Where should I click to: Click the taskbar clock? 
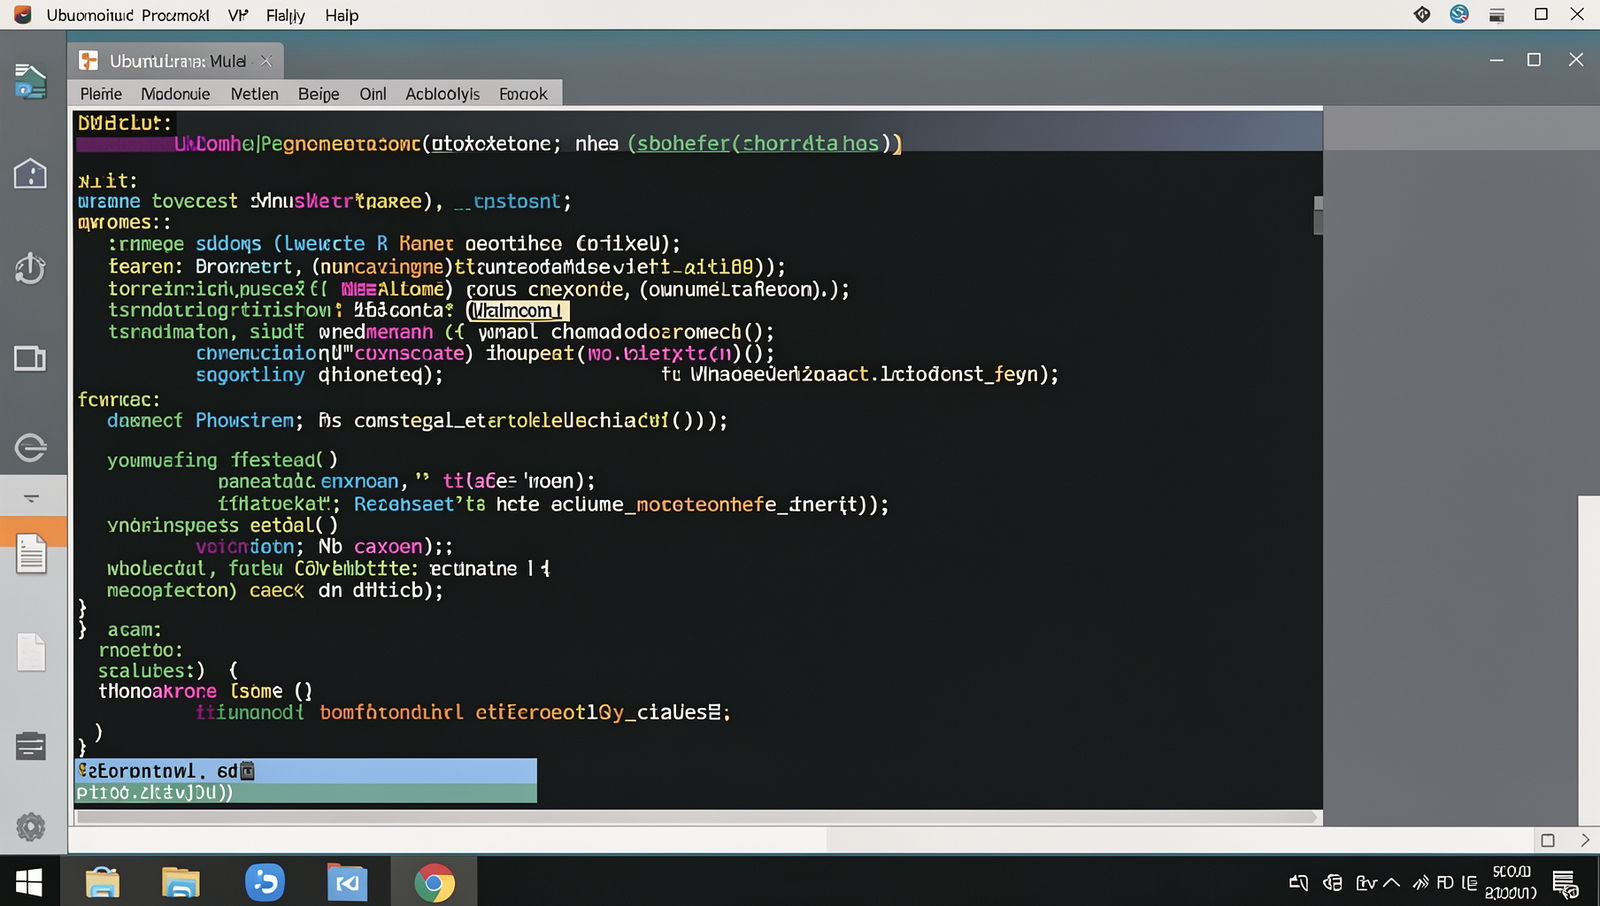[1511, 882]
